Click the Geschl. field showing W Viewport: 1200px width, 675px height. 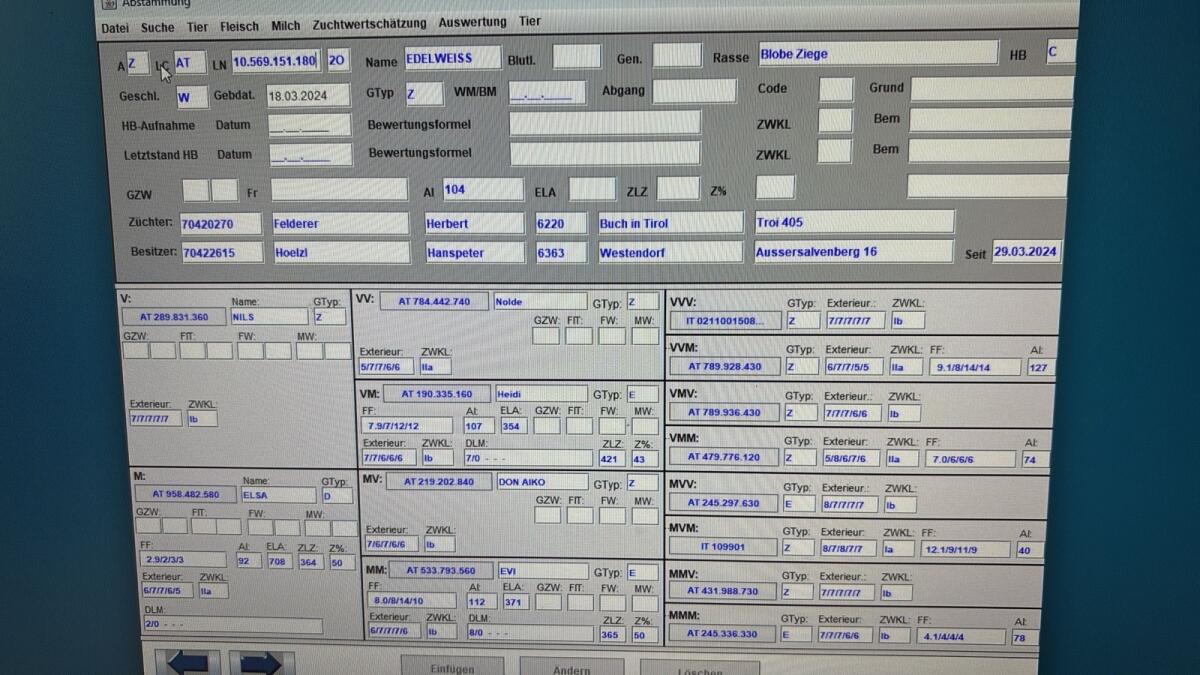[192, 98]
